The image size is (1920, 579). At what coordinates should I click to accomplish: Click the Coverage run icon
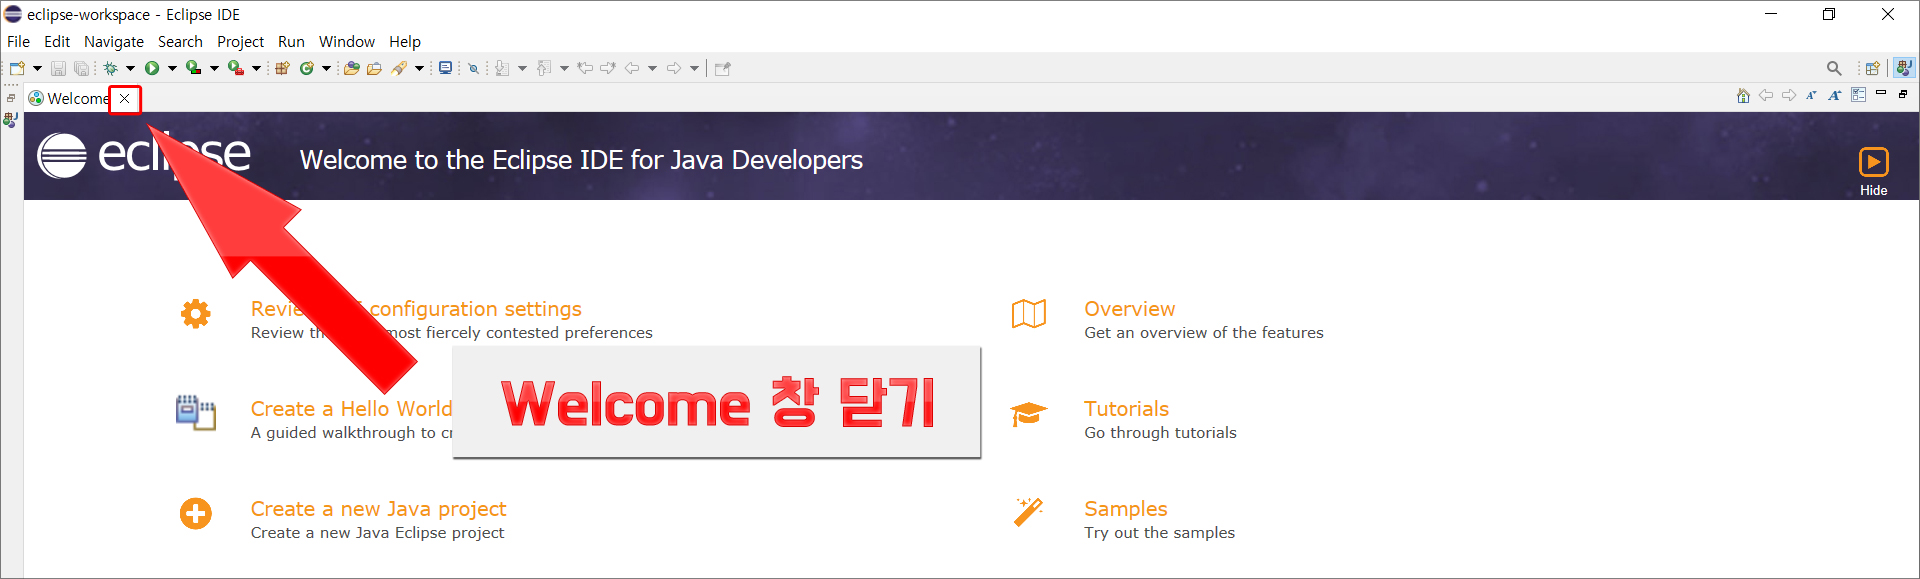pyautogui.click(x=194, y=68)
